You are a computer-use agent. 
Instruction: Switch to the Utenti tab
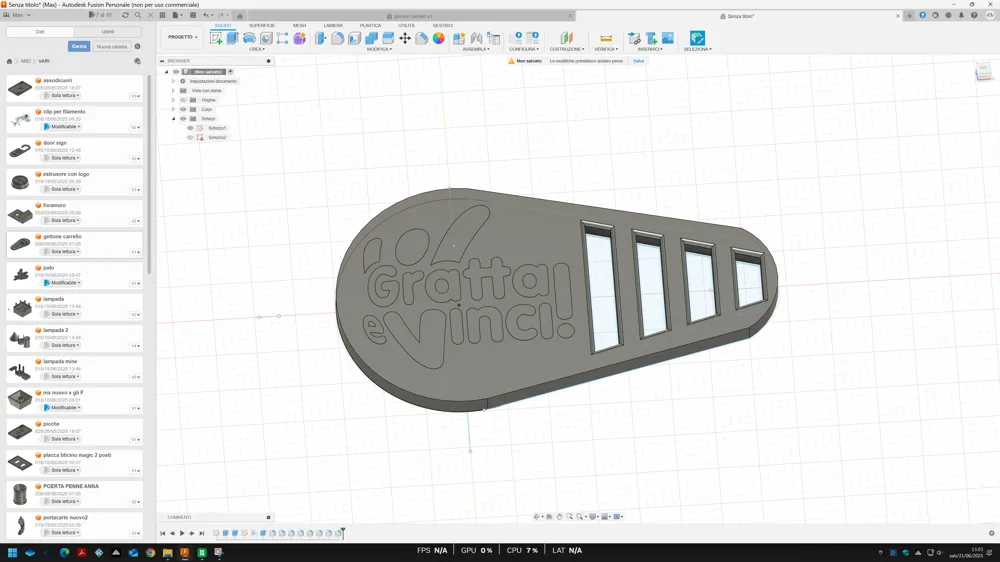(x=108, y=31)
